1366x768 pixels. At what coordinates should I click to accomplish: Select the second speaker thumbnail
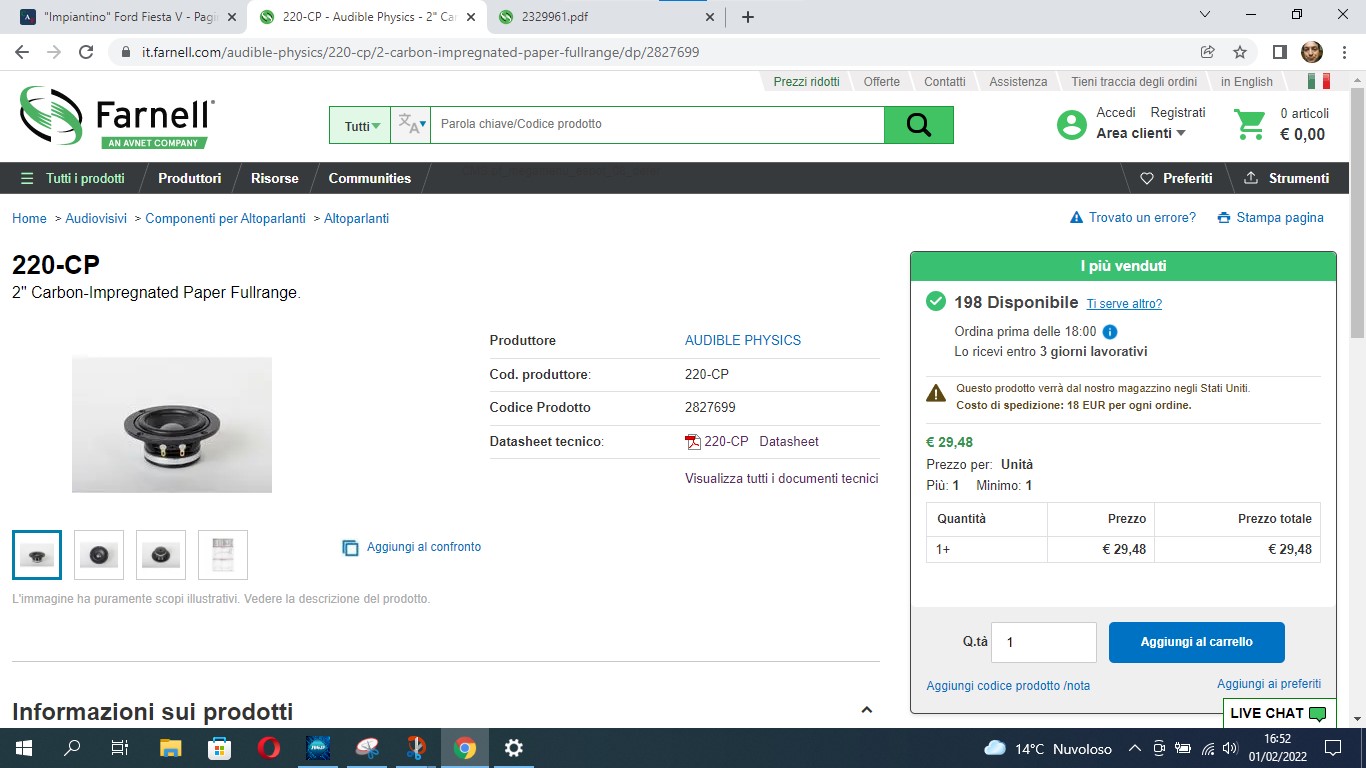click(x=99, y=555)
